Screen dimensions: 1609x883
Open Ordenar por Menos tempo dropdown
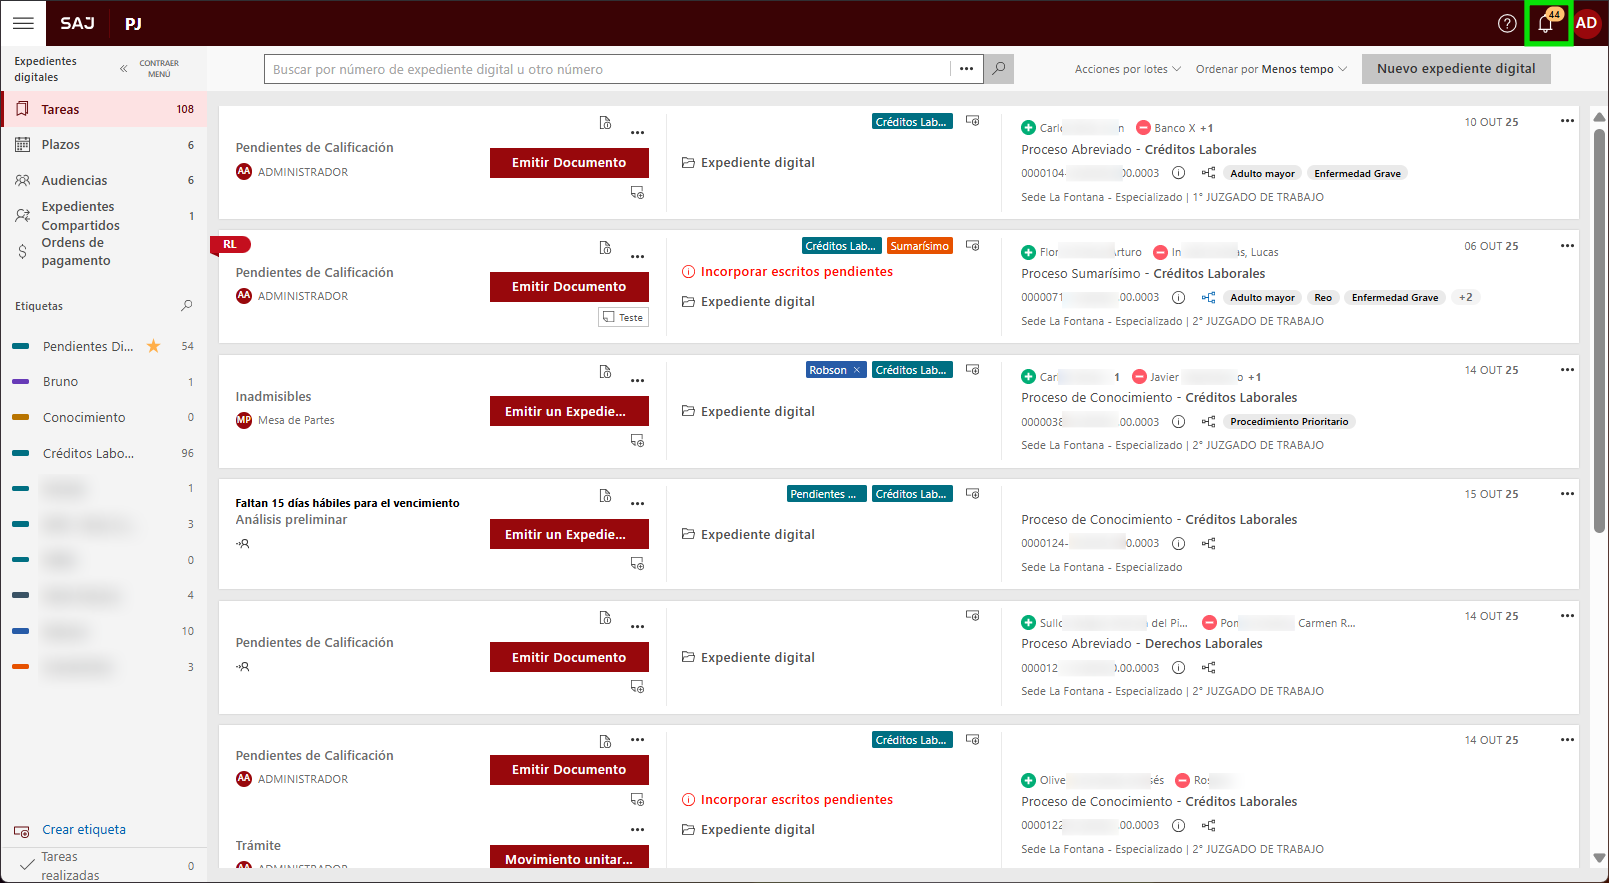(x=1271, y=69)
